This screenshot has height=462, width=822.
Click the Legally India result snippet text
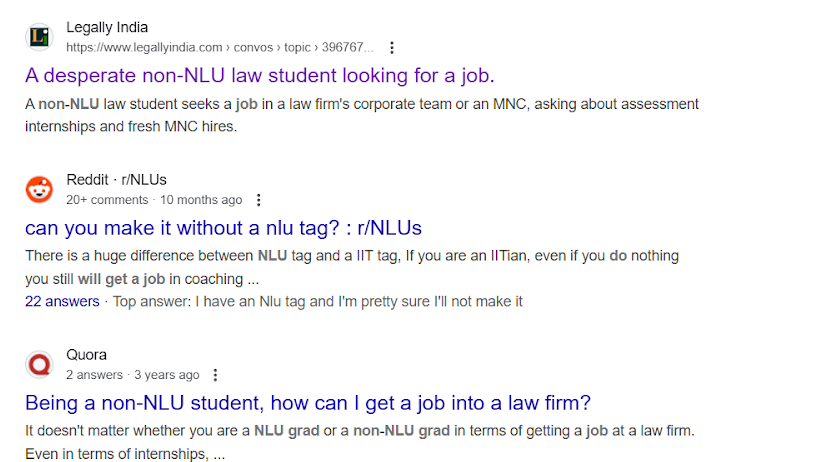point(361,115)
